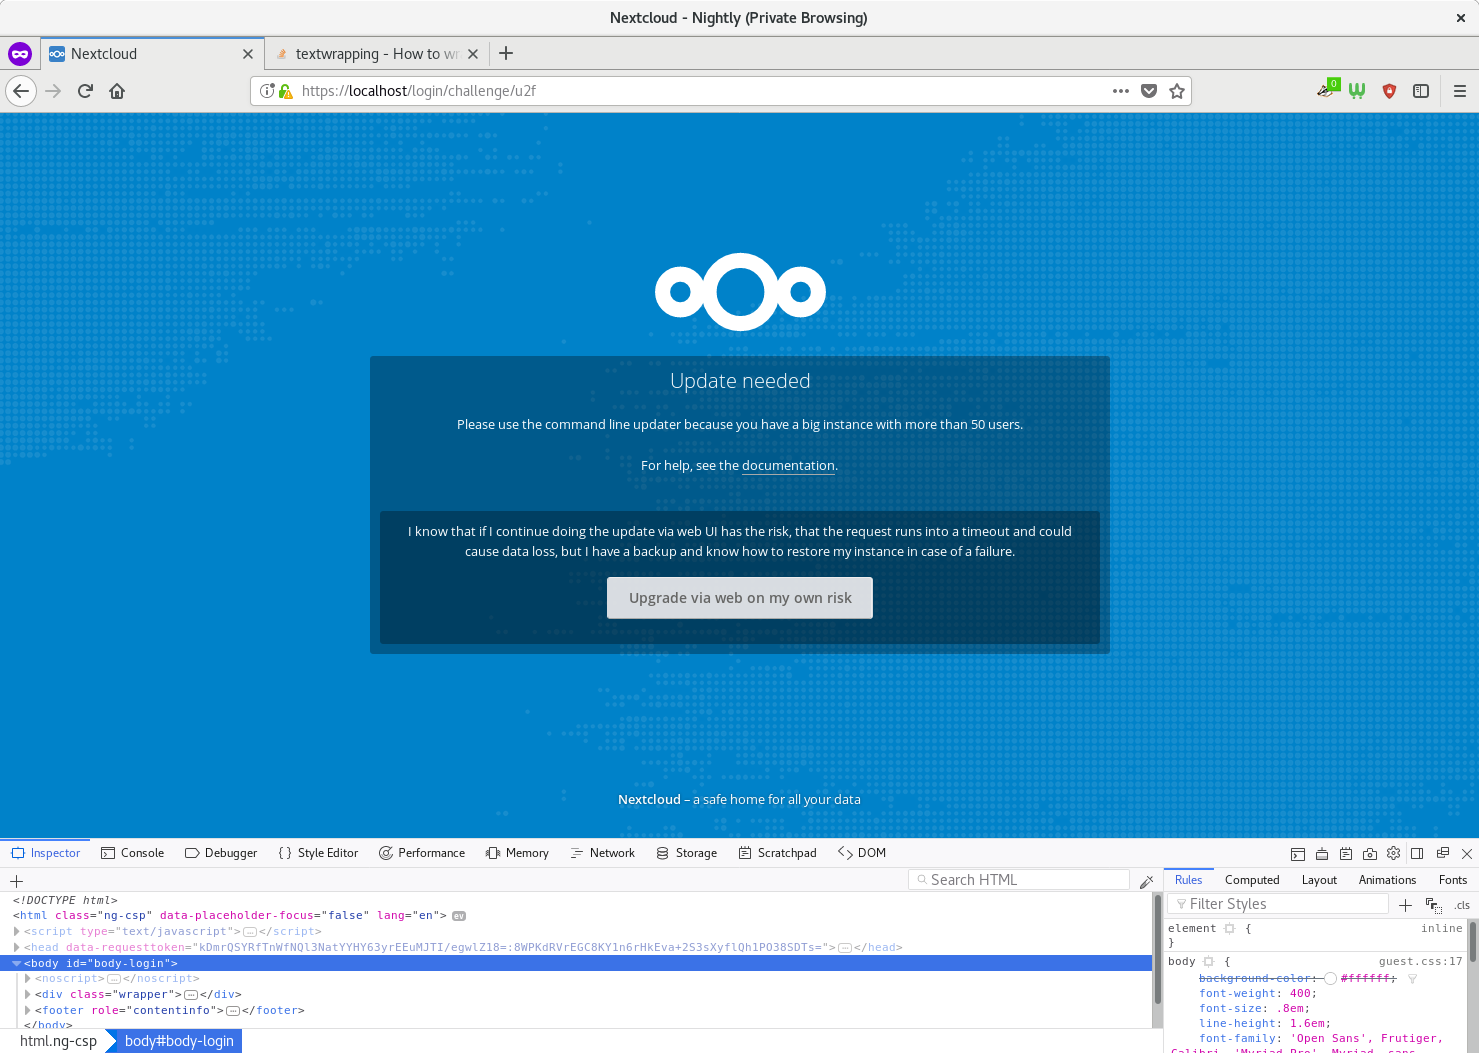The width and height of the screenshot is (1479, 1053).
Task: Pick a color with the eyedropper icon
Action: (x=1147, y=881)
